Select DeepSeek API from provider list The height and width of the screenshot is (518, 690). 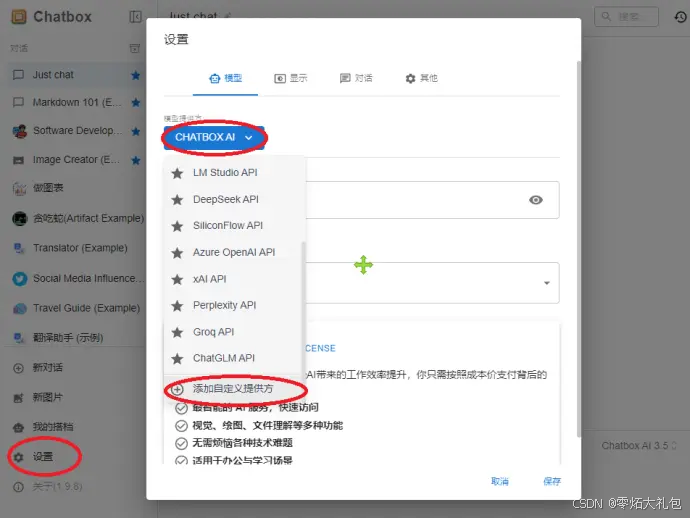[x=234, y=199]
